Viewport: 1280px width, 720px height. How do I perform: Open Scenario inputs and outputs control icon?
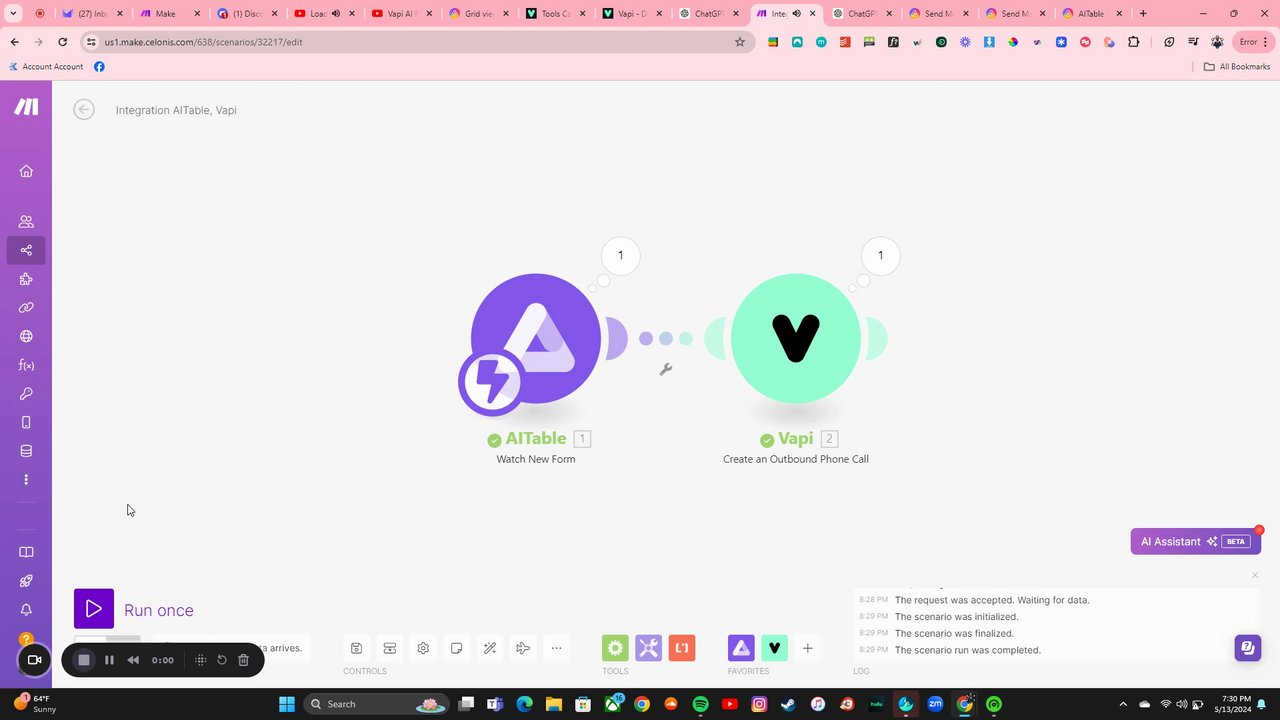pyautogui.click(x=390, y=648)
